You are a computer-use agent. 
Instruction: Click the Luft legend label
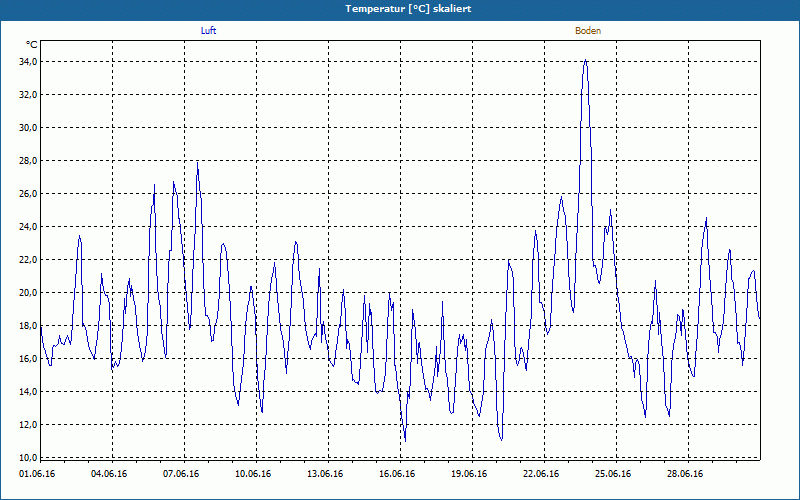click(208, 31)
